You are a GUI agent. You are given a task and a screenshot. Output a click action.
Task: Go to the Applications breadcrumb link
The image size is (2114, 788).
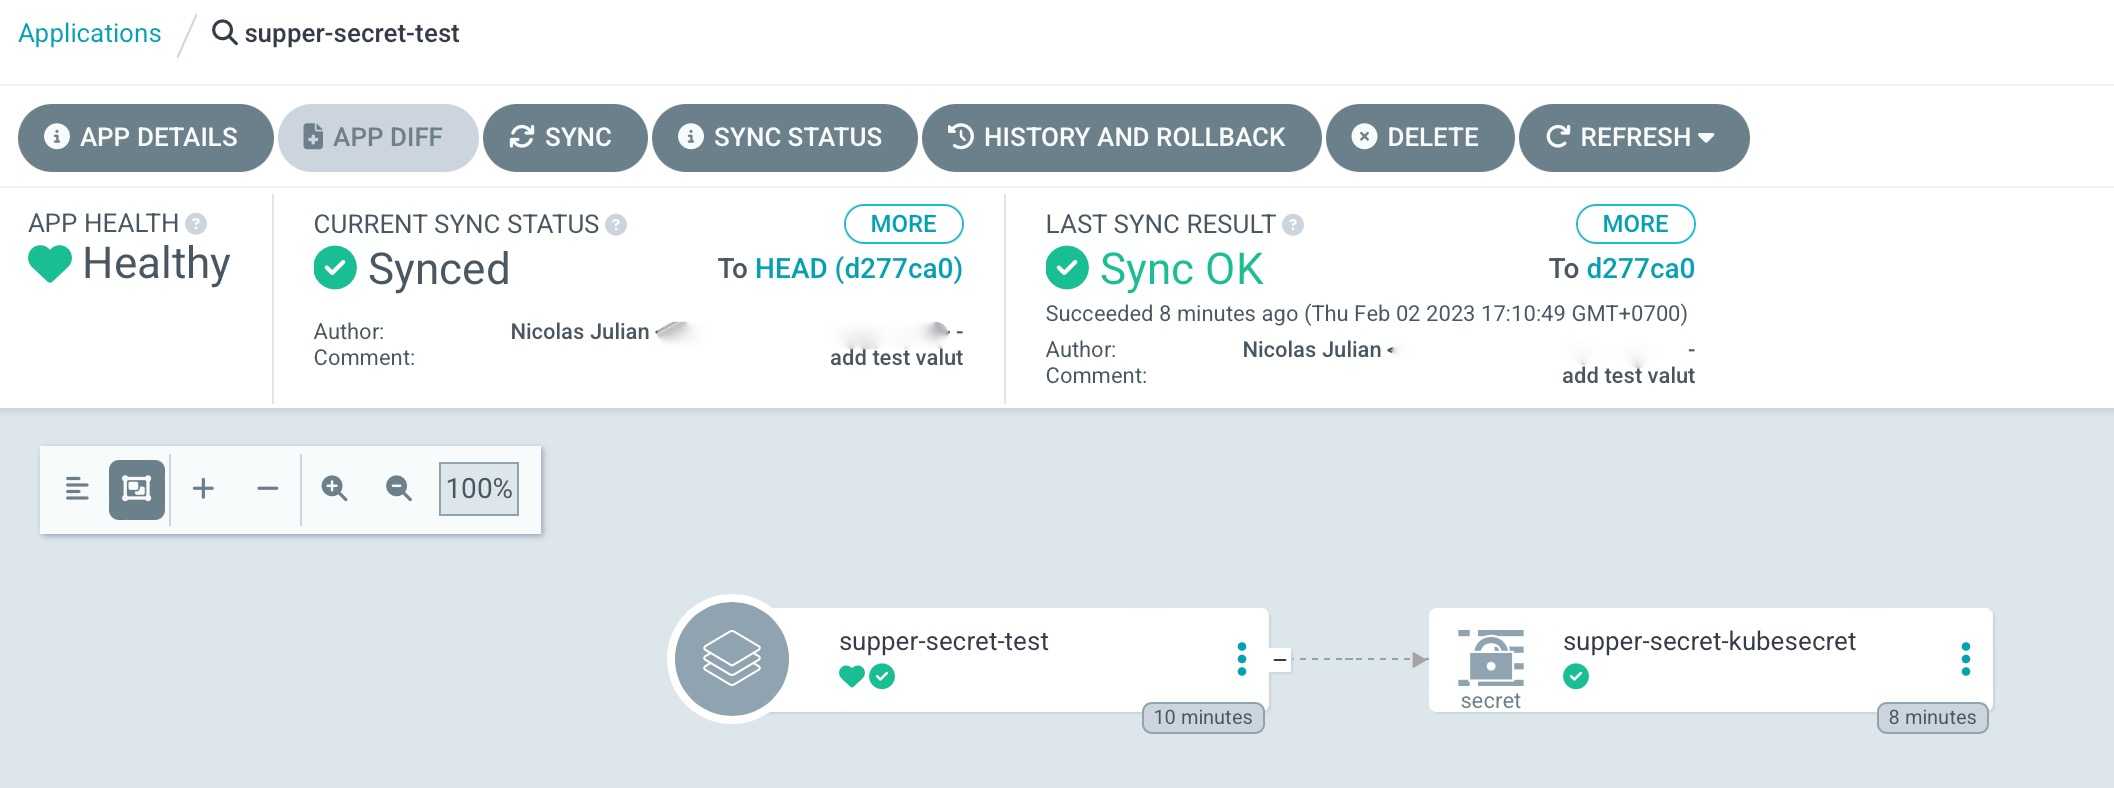click(x=90, y=33)
